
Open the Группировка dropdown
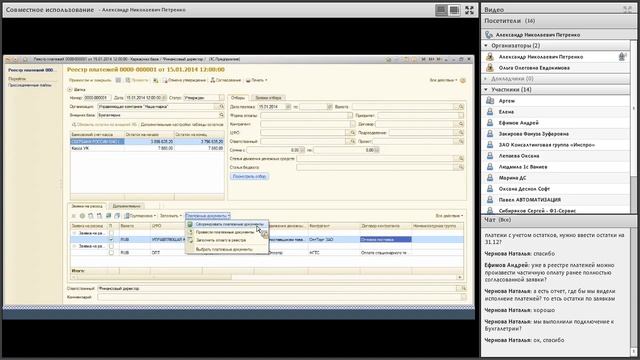pyautogui.click(x=140, y=216)
